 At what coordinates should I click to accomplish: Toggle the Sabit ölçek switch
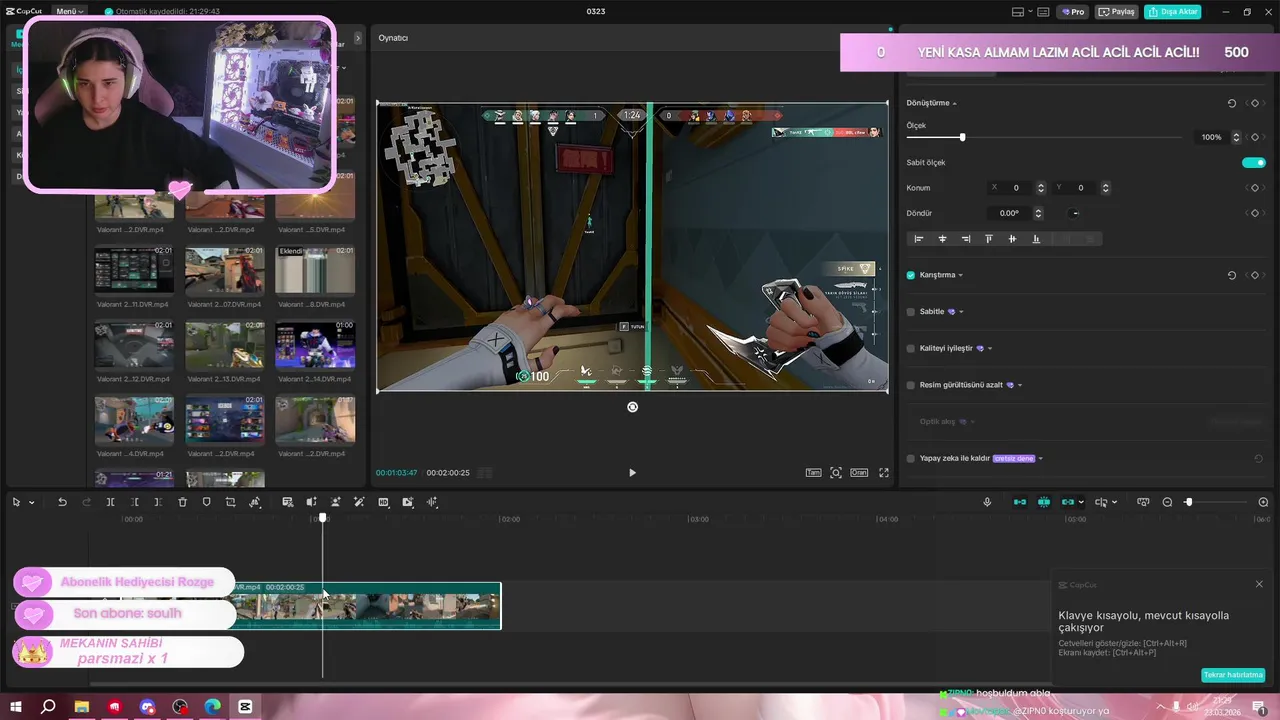[1253, 162]
